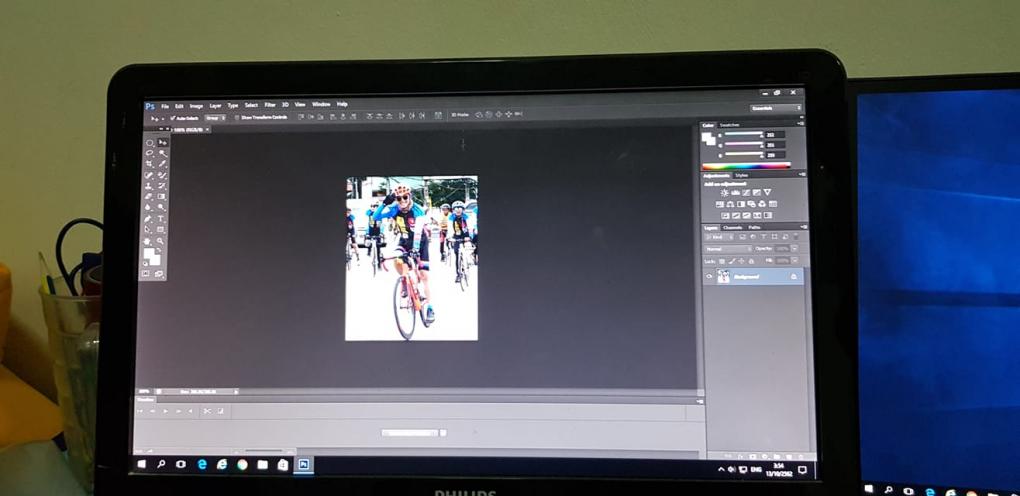Hide the Background layer with eye icon
The height and width of the screenshot is (496, 1020).
point(709,276)
